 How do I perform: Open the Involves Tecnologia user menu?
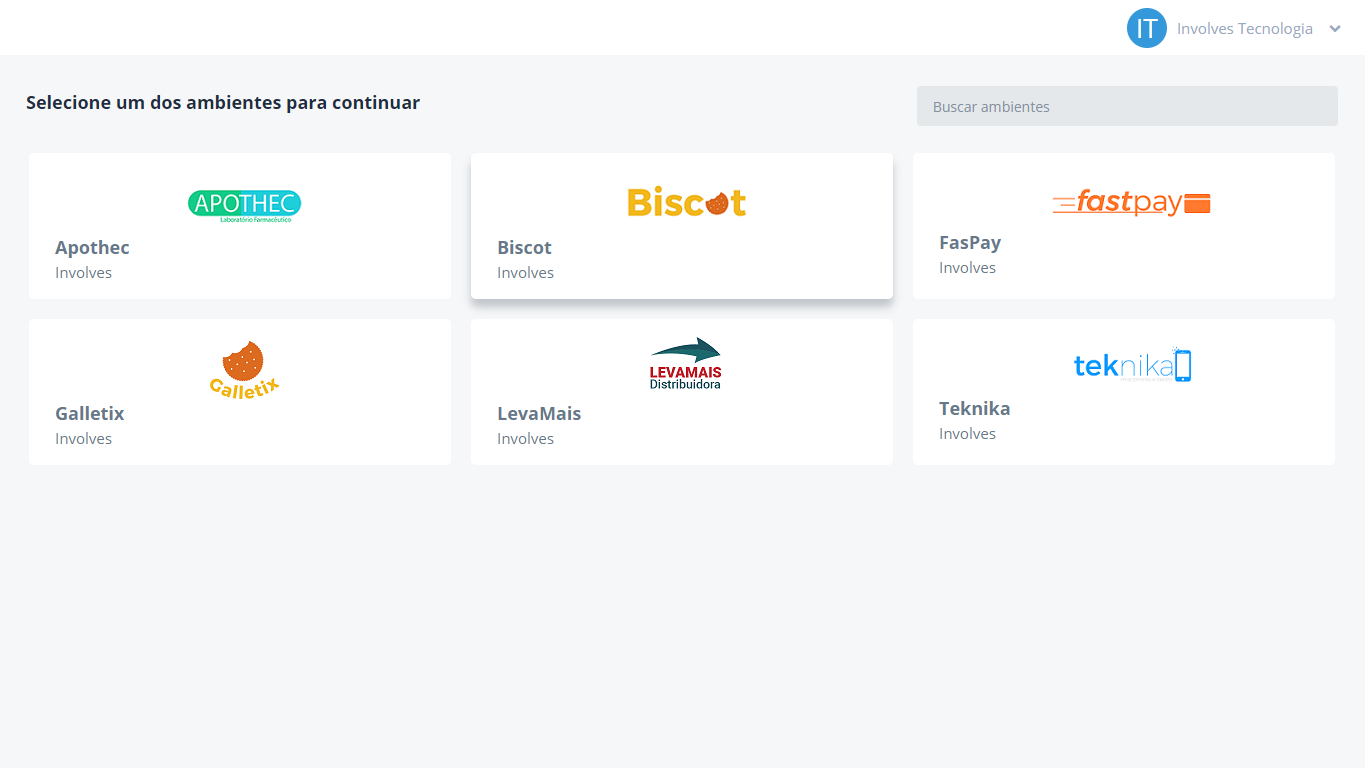click(1244, 29)
